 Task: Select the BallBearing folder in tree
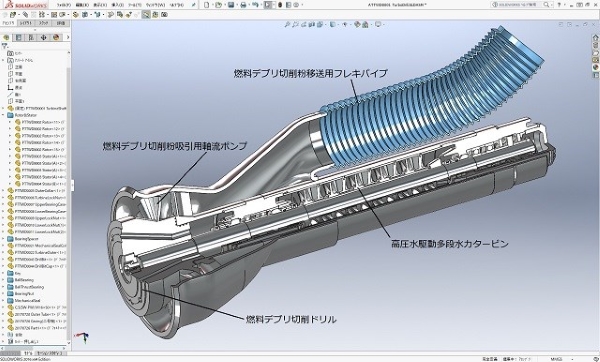[24, 280]
